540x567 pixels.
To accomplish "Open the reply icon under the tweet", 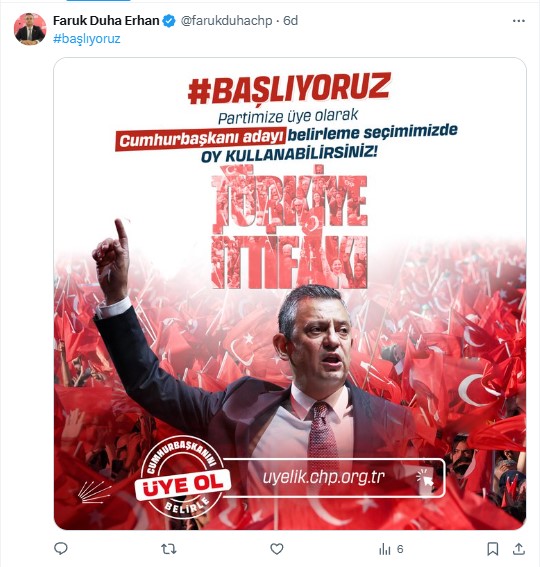I will 61,549.
